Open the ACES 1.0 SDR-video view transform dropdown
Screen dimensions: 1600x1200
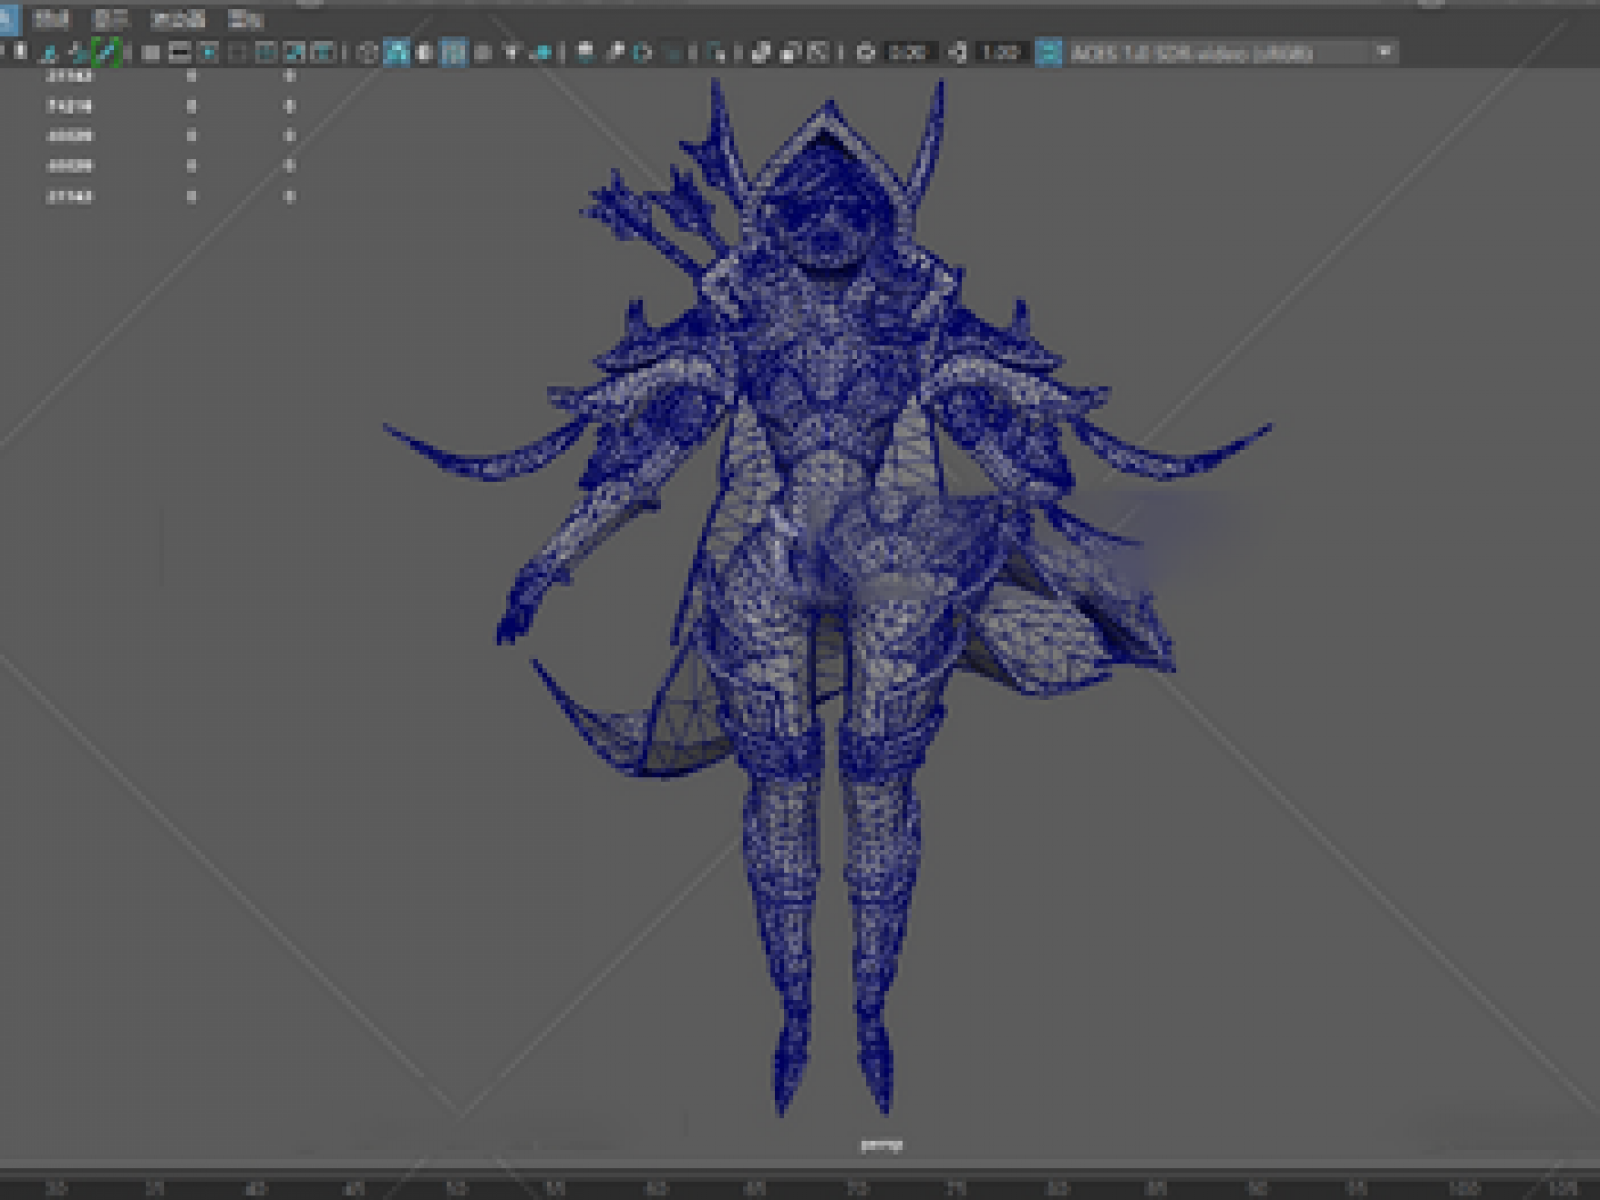[1231, 52]
